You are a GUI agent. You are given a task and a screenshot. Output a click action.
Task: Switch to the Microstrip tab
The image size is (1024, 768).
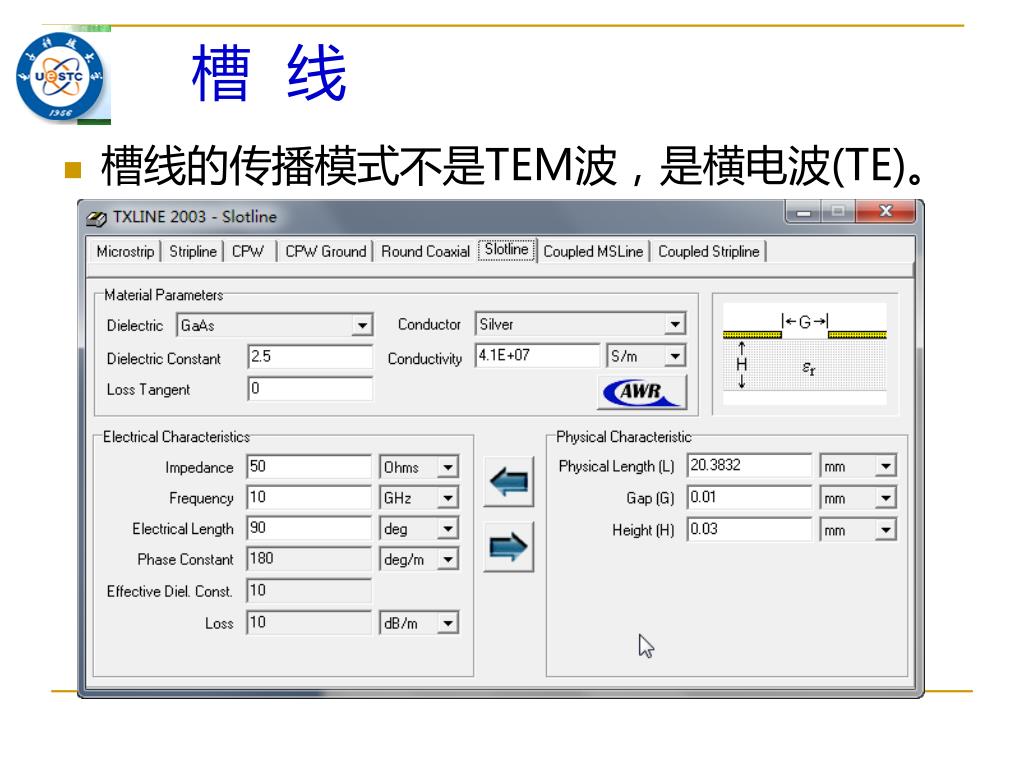coord(125,251)
